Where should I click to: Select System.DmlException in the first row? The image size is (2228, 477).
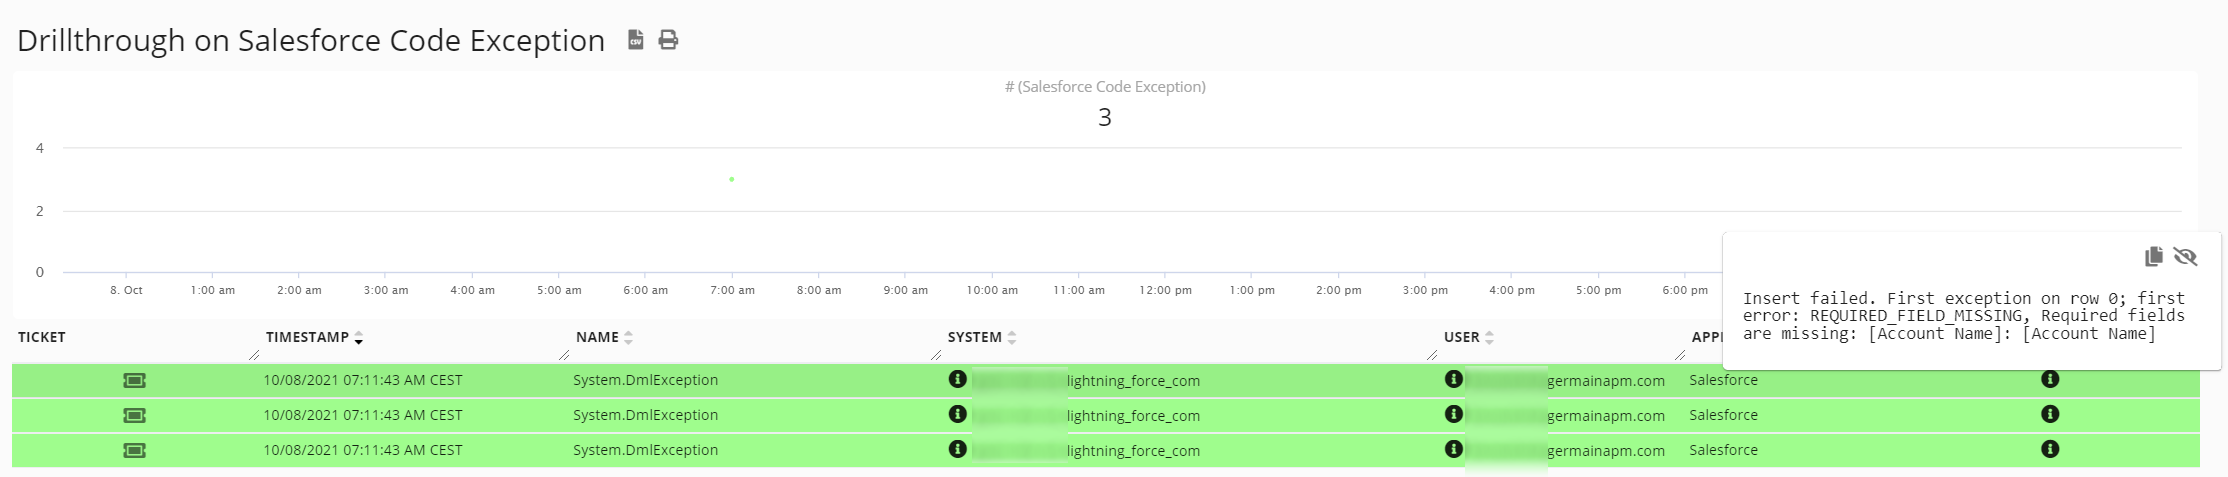pos(645,380)
